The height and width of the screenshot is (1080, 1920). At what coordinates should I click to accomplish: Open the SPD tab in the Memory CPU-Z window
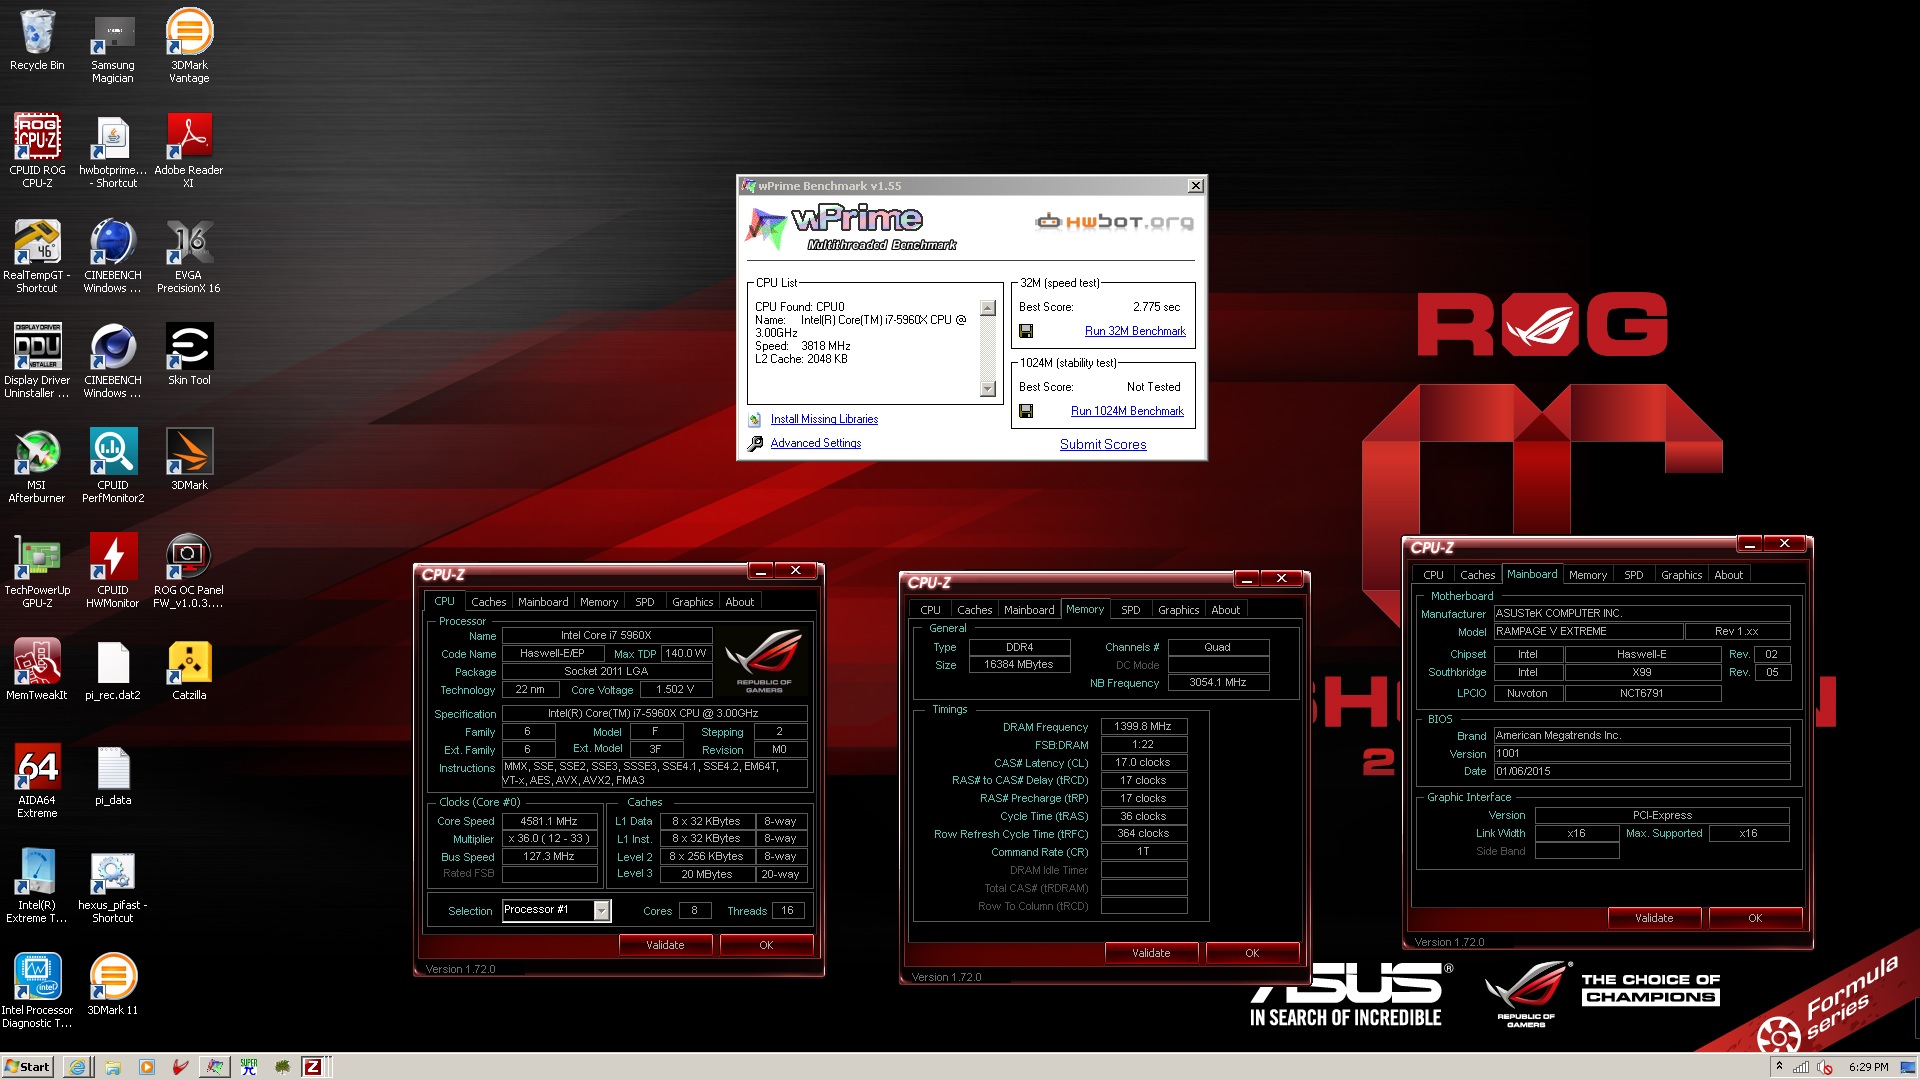coord(1131,610)
